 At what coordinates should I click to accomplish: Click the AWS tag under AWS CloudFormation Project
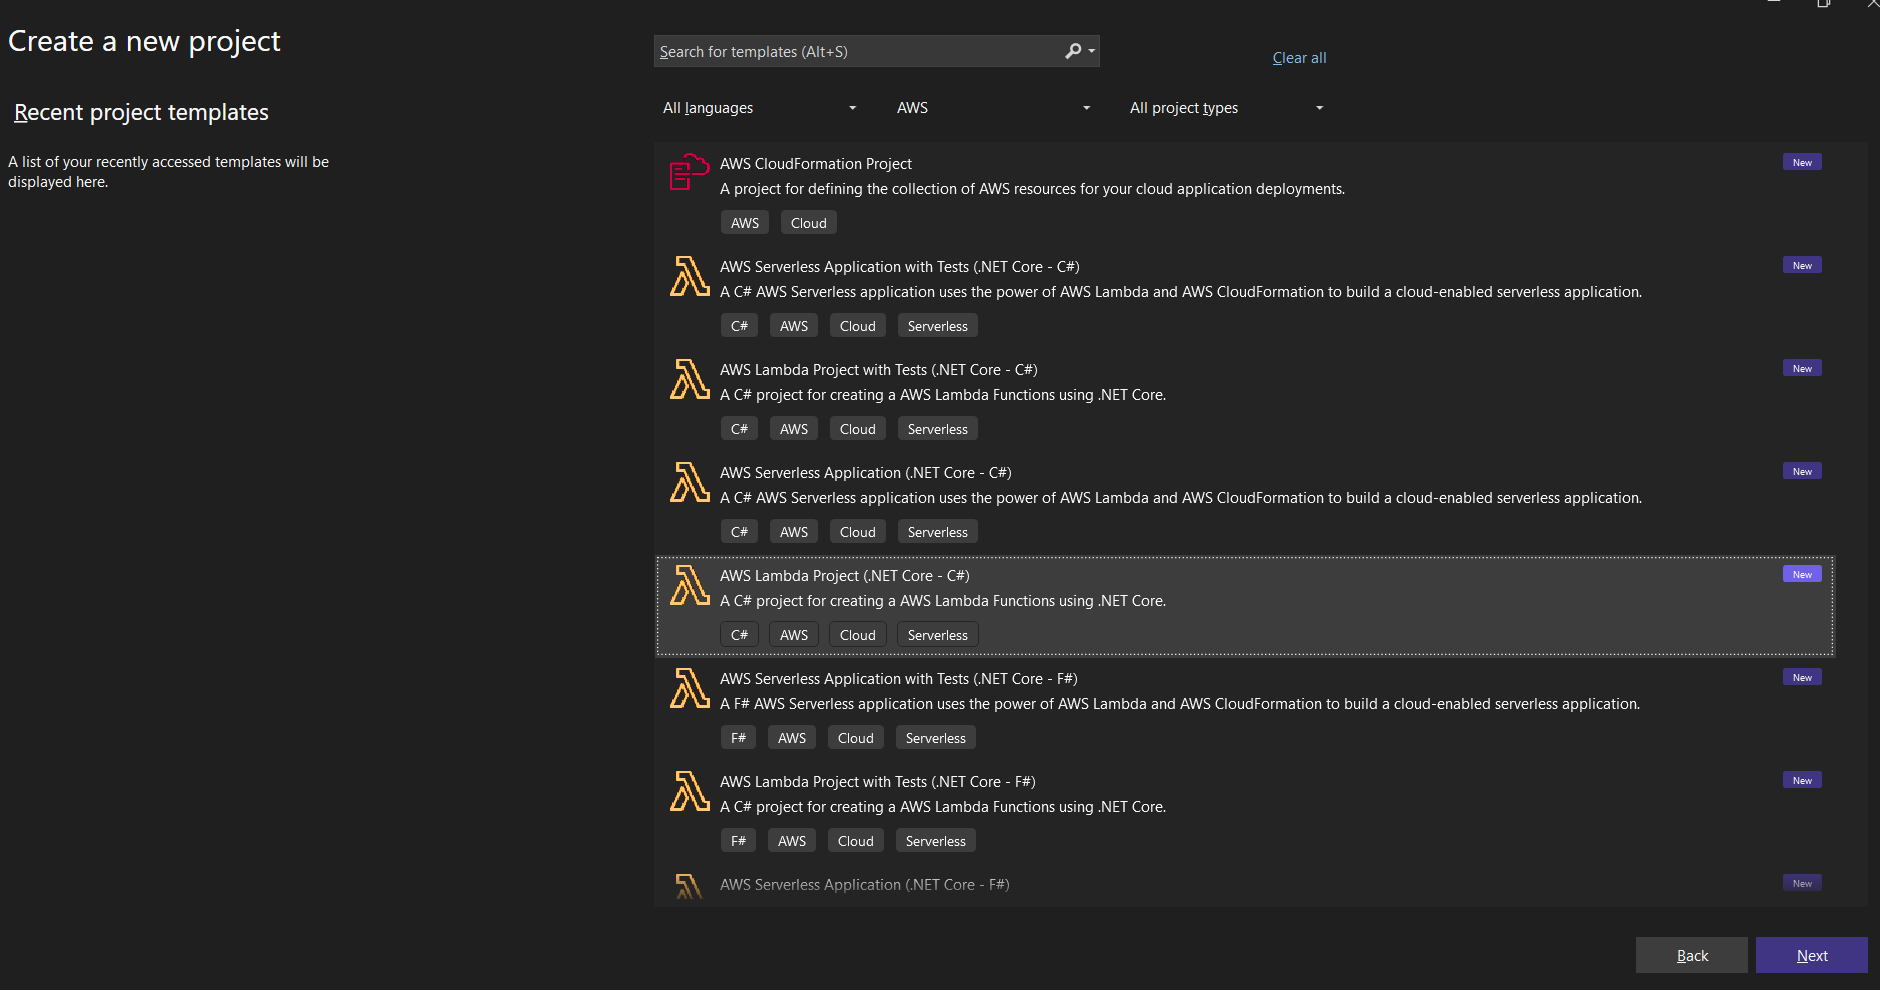click(x=745, y=223)
